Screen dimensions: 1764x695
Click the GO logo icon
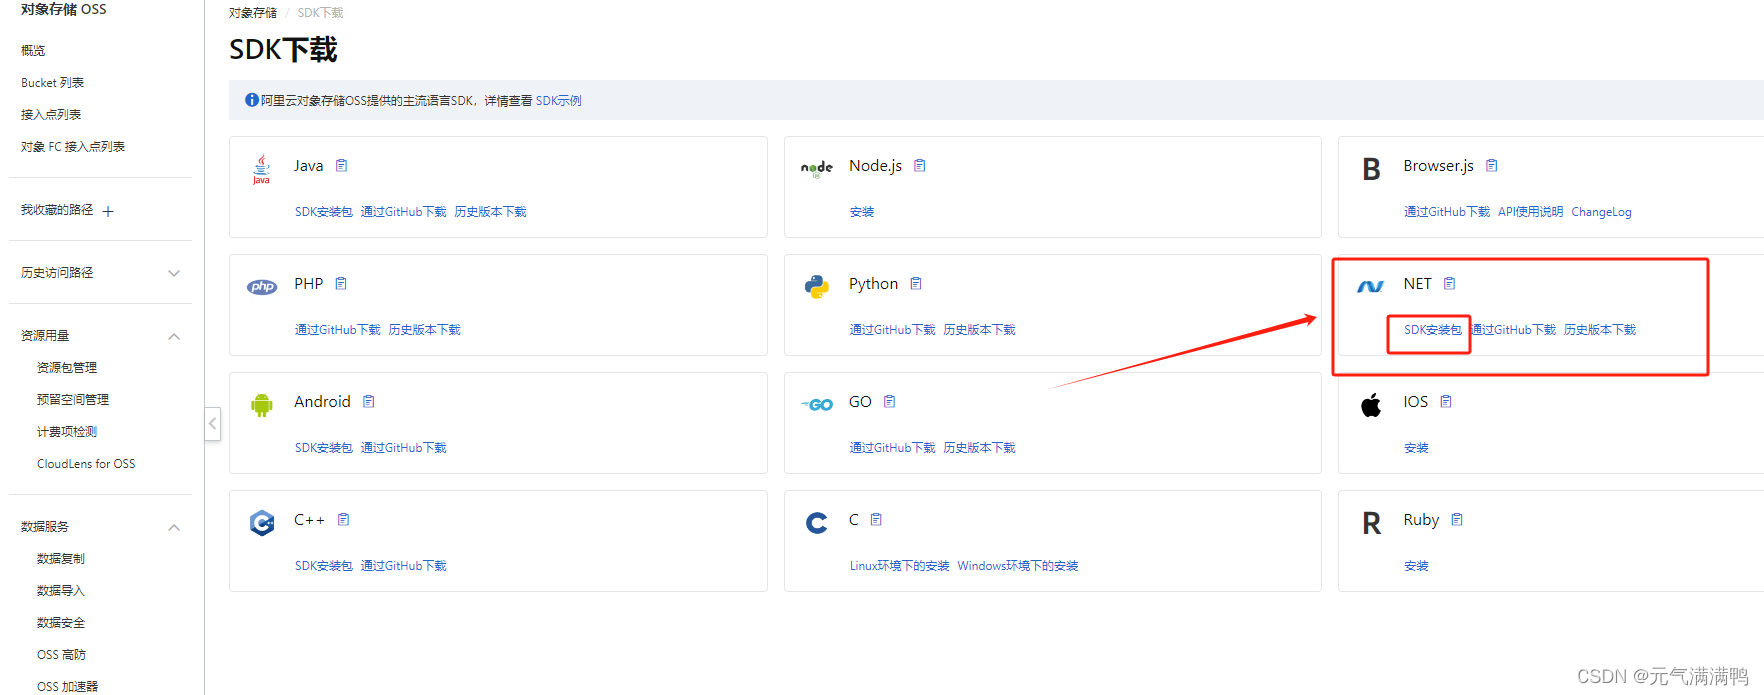(817, 405)
